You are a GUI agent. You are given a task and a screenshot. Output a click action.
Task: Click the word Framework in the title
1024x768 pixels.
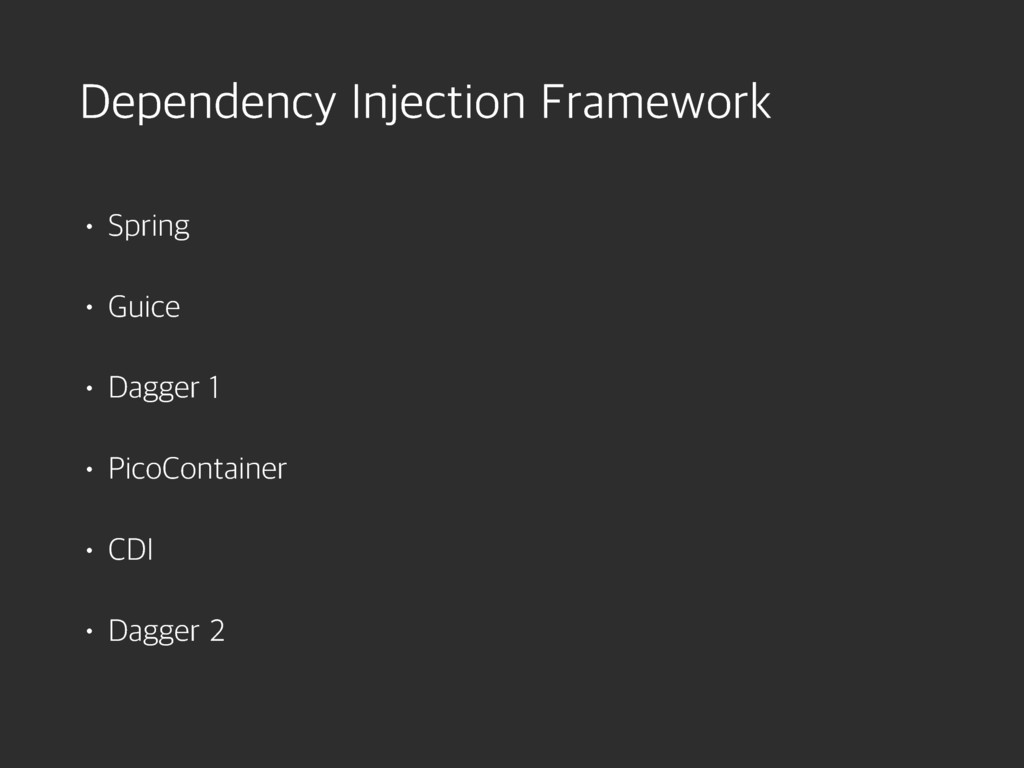(655, 103)
